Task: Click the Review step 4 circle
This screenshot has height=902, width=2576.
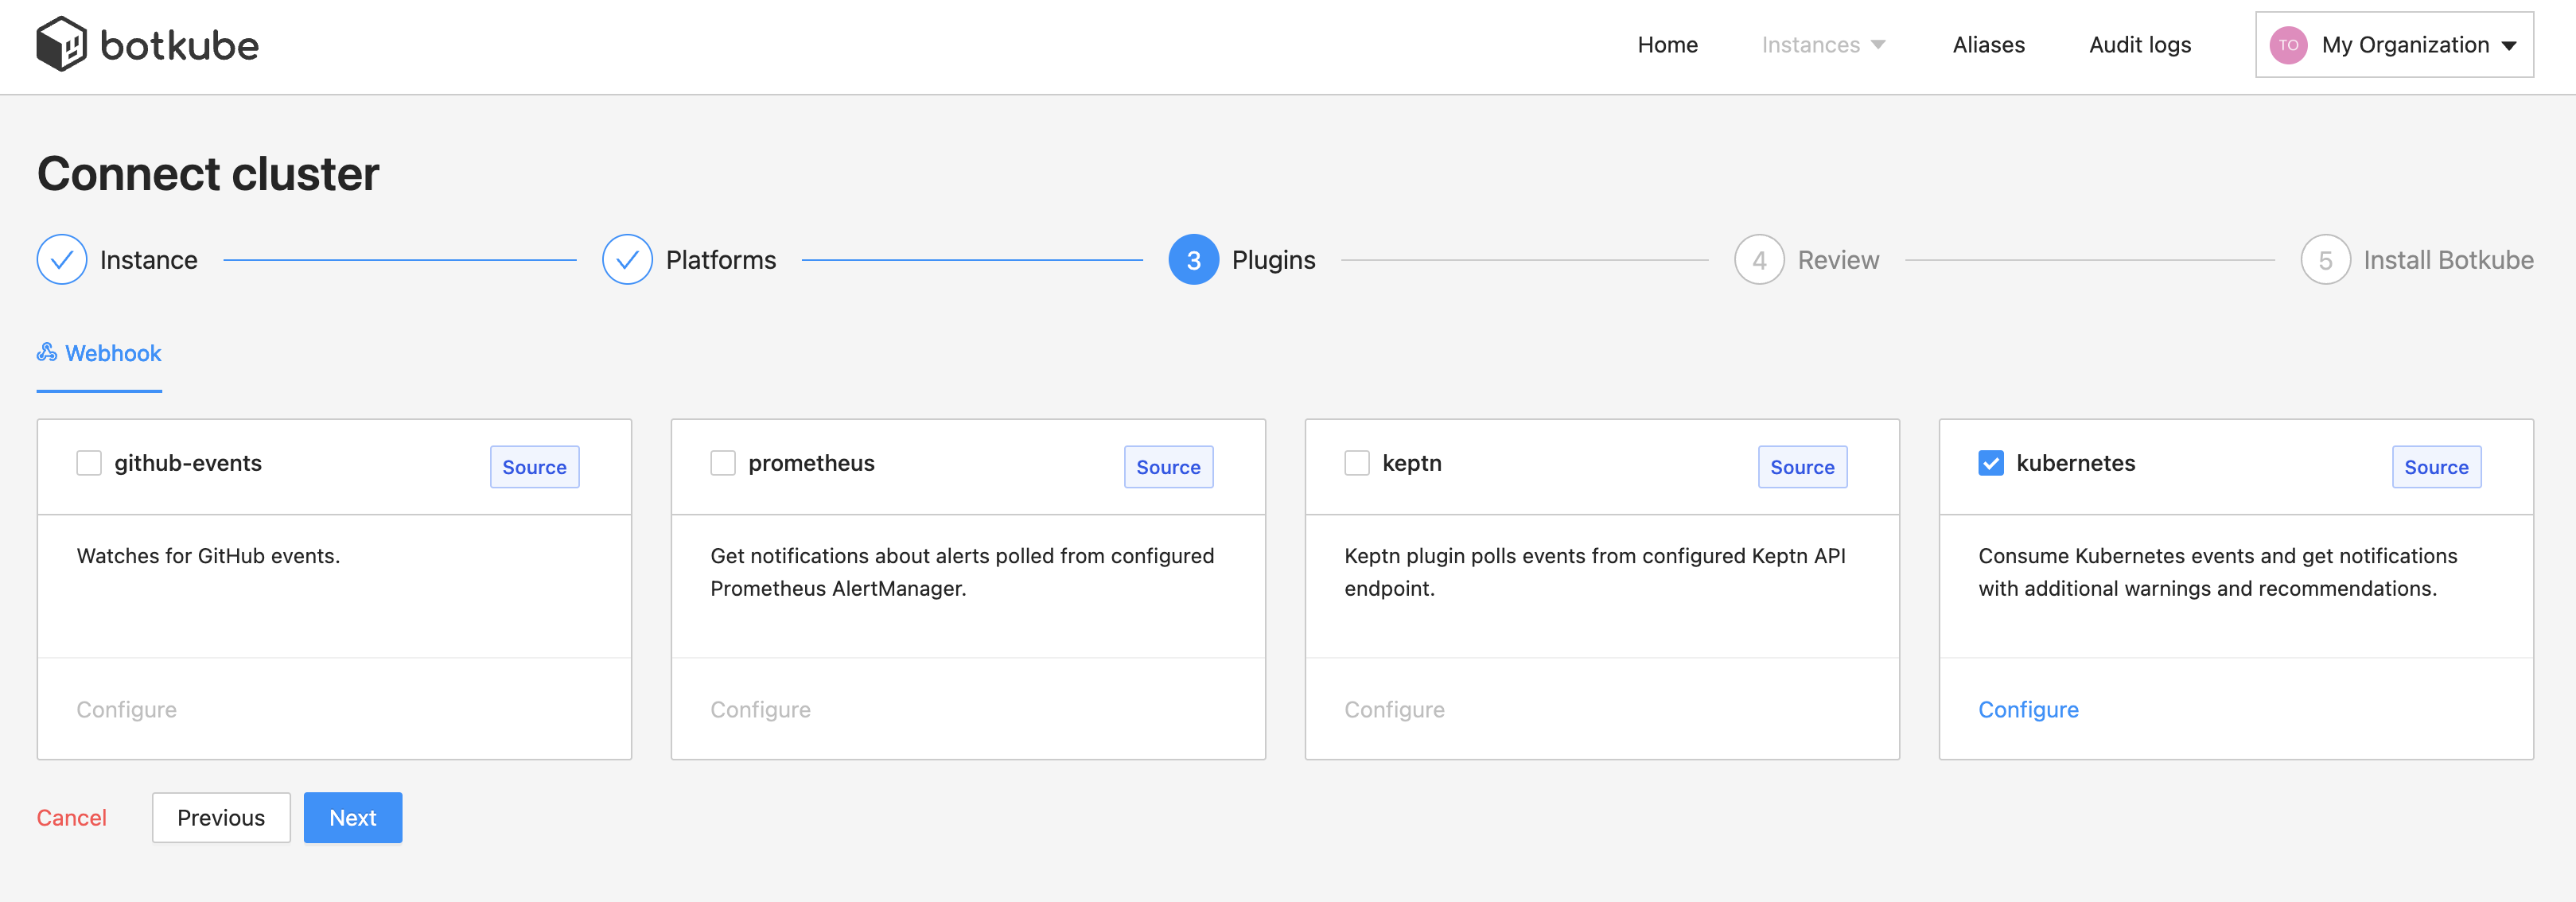Action: [1759, 260]
